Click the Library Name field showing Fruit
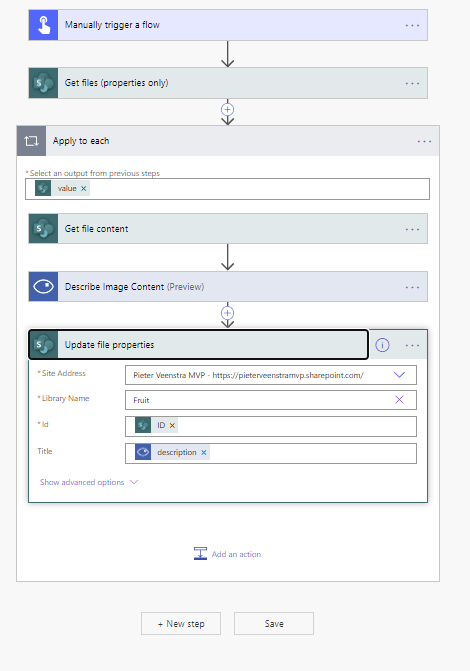Viewport: 470px width, 671px height. point(271,400)
